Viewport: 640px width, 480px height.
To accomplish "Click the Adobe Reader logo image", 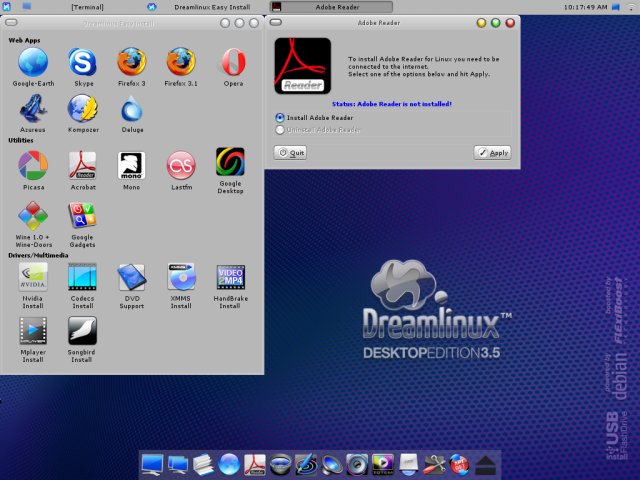I will click(302, 66).
